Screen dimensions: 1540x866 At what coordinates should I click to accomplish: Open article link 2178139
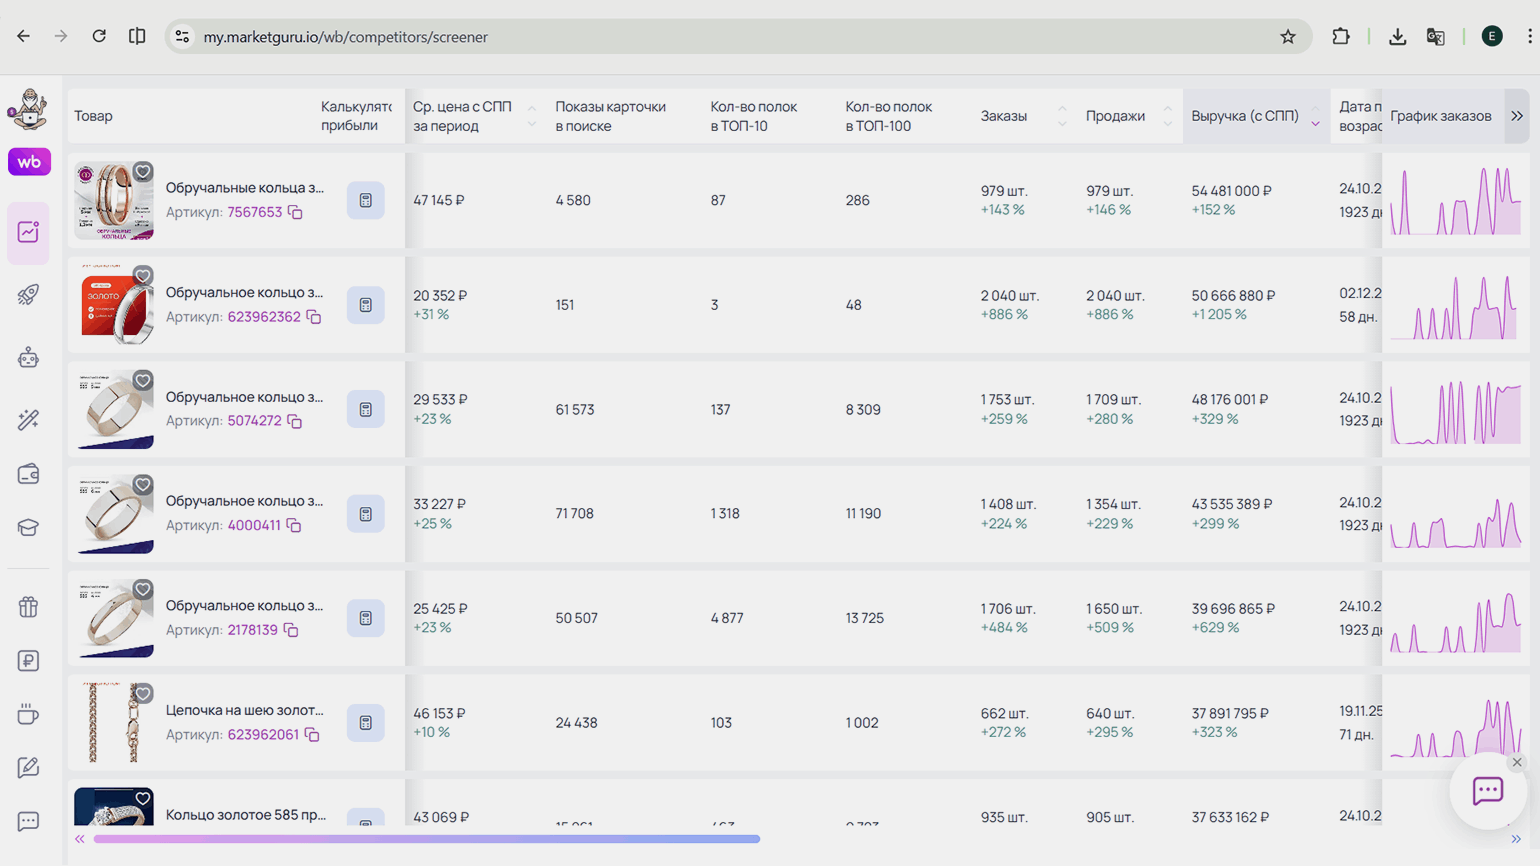click(x=252, y=630)
